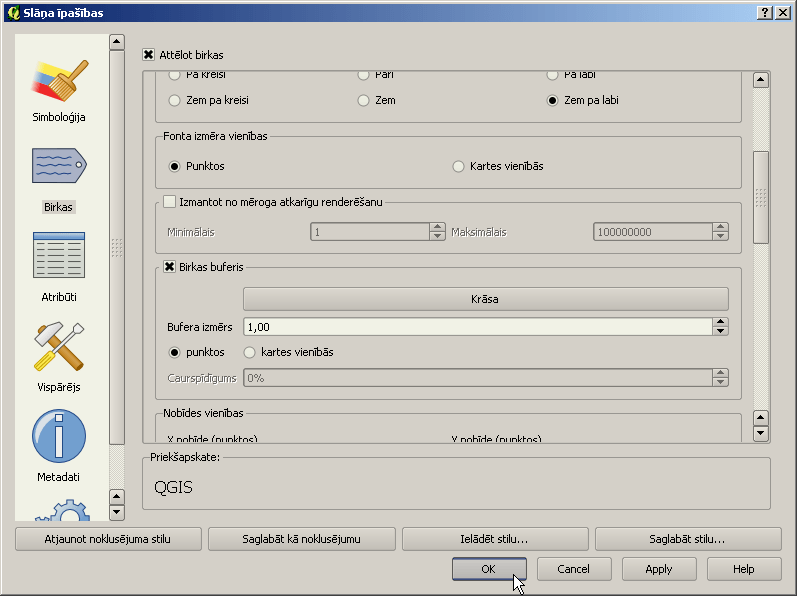The height and width of the screenshot is (596, 797).
Task: Click the Krāsa buffer color button
Action: 486,299
